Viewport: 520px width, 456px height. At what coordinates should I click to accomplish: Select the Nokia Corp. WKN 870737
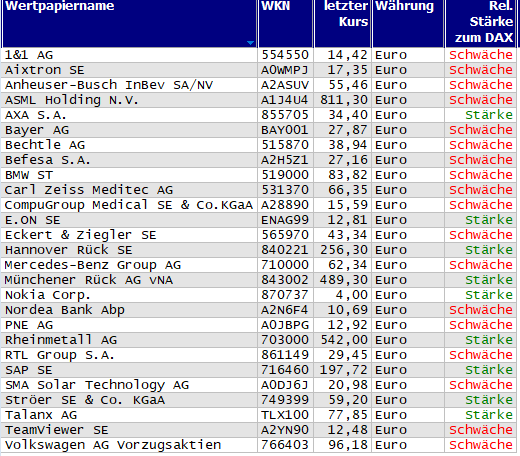[285, 295]
